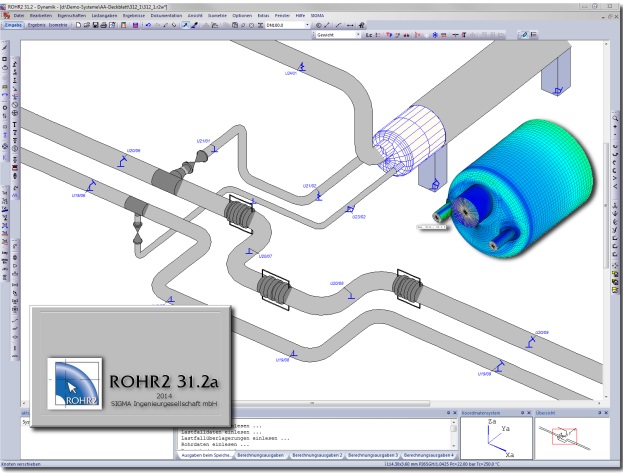Click the support label U20/08
This screenshot has width=623, height=473.
337,283
